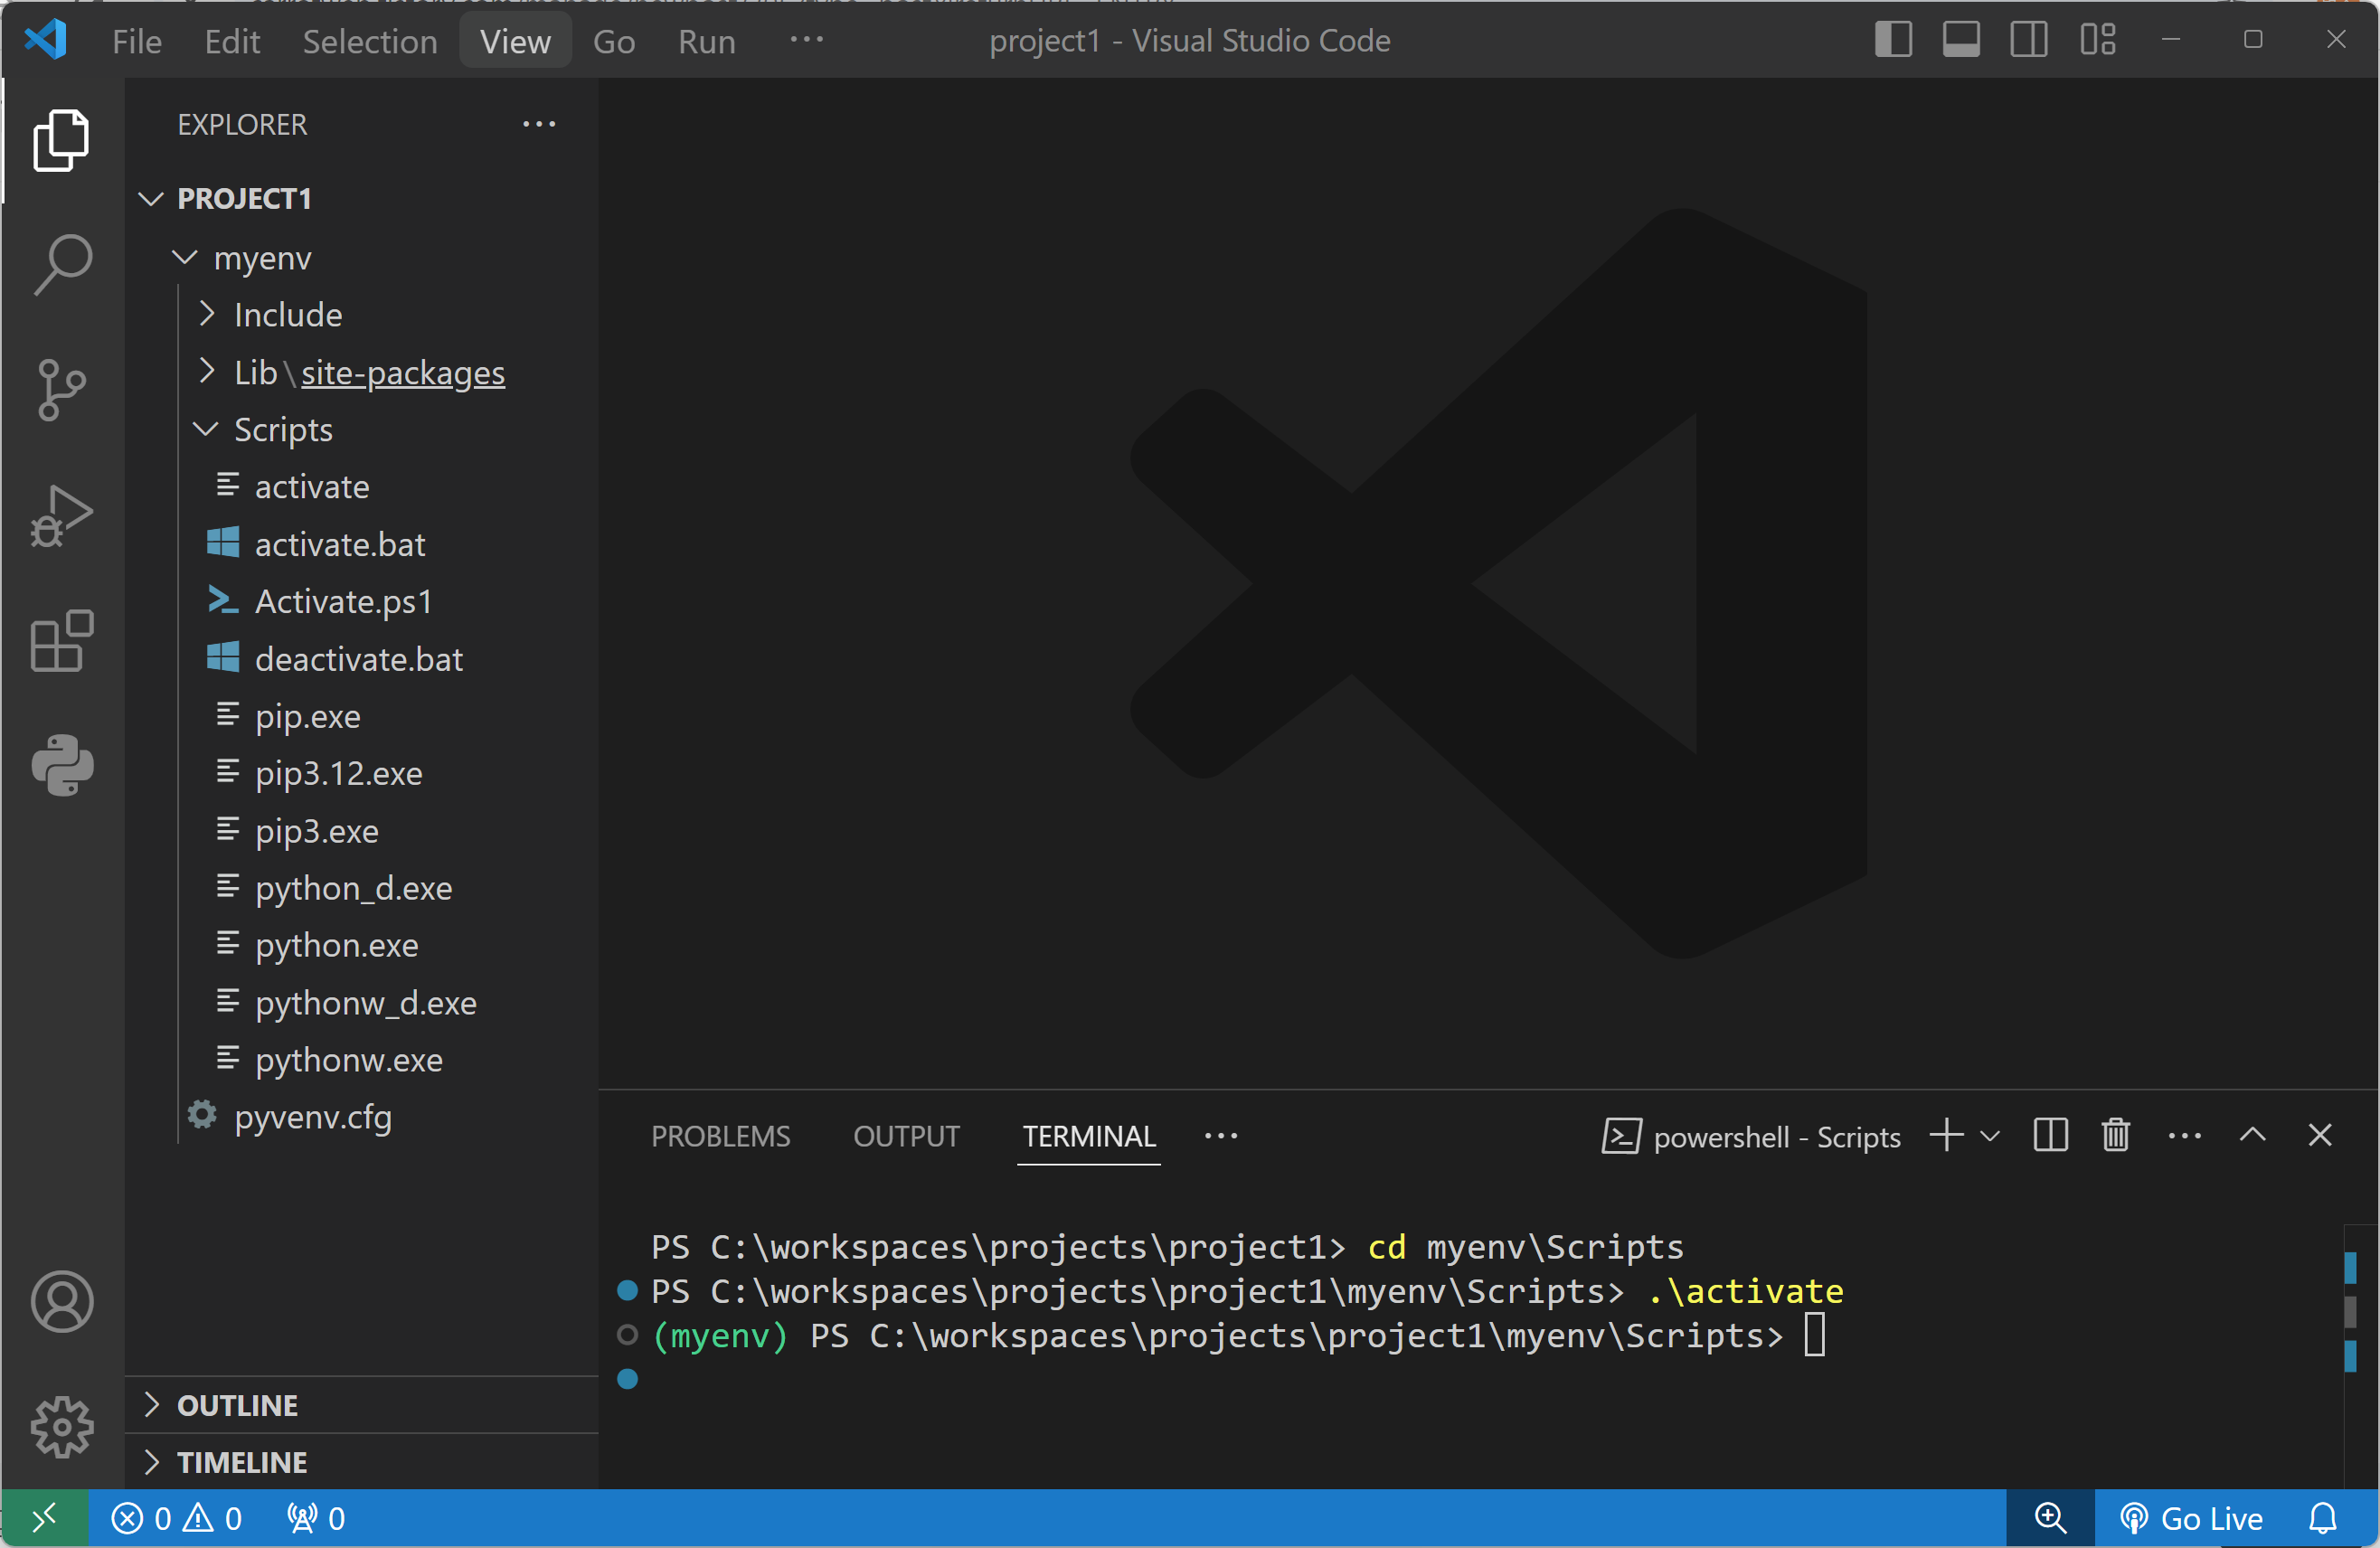Switch to the PROBLEMS tab

coord(720,1137)
